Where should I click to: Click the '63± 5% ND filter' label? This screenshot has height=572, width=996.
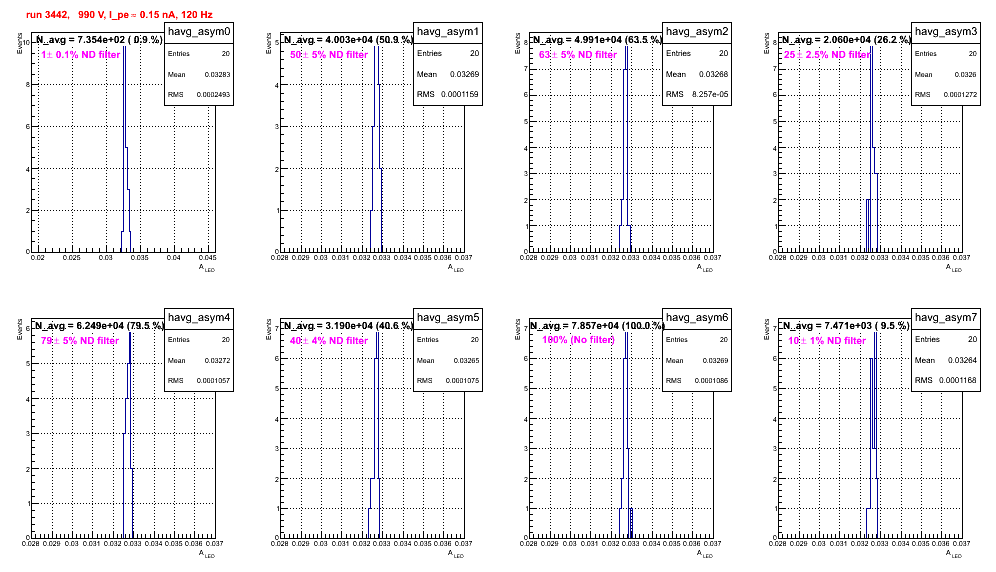pos(578,55)
